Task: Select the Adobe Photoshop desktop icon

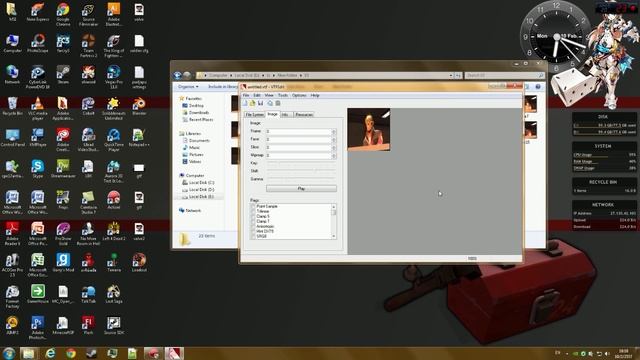Action: pyautogui.click(x=38, y=327)
